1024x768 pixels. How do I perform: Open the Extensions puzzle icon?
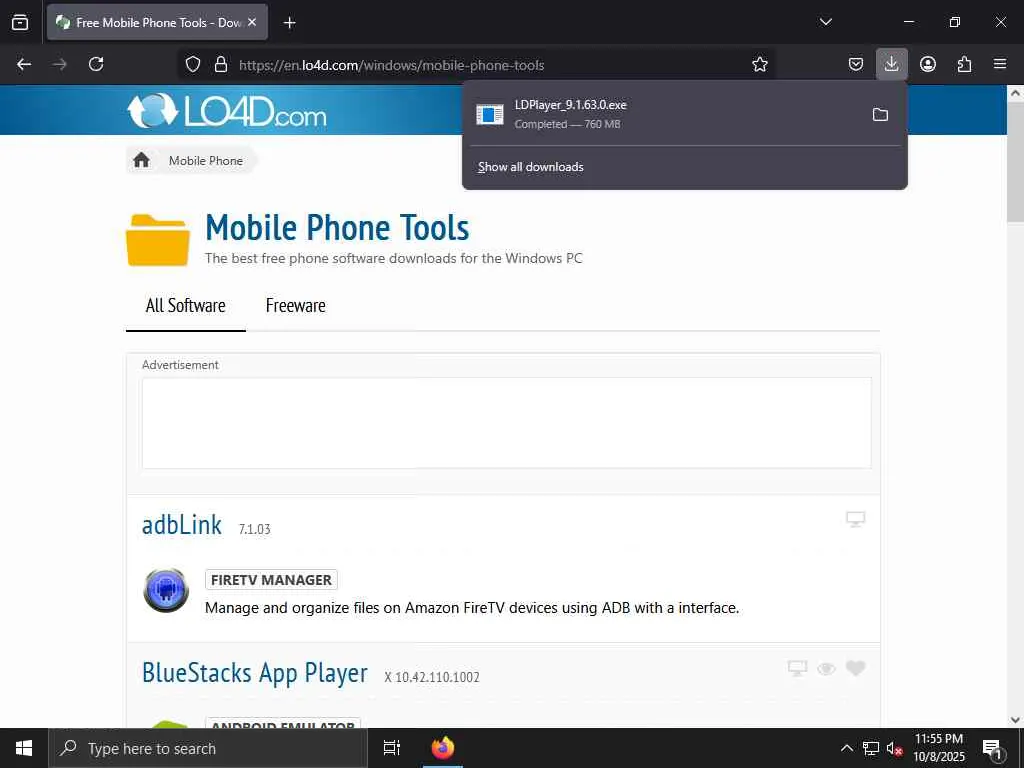pyautogui.click(x=964, y=64)
